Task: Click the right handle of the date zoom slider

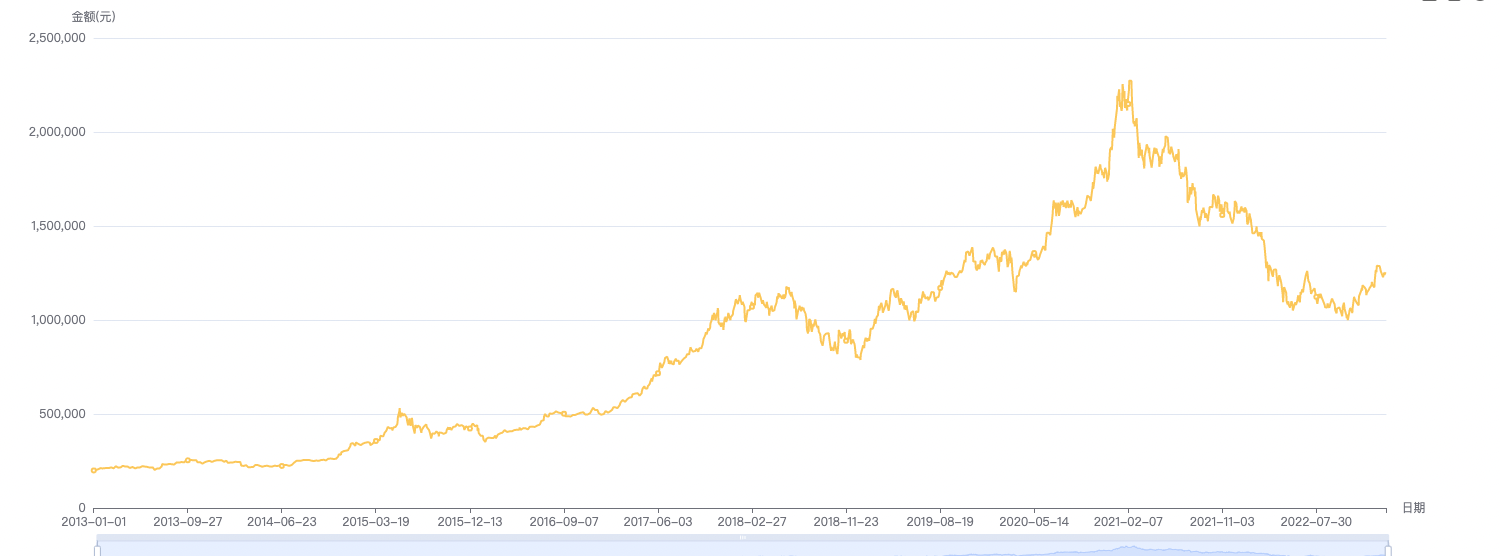Action: coord(1388,550)
